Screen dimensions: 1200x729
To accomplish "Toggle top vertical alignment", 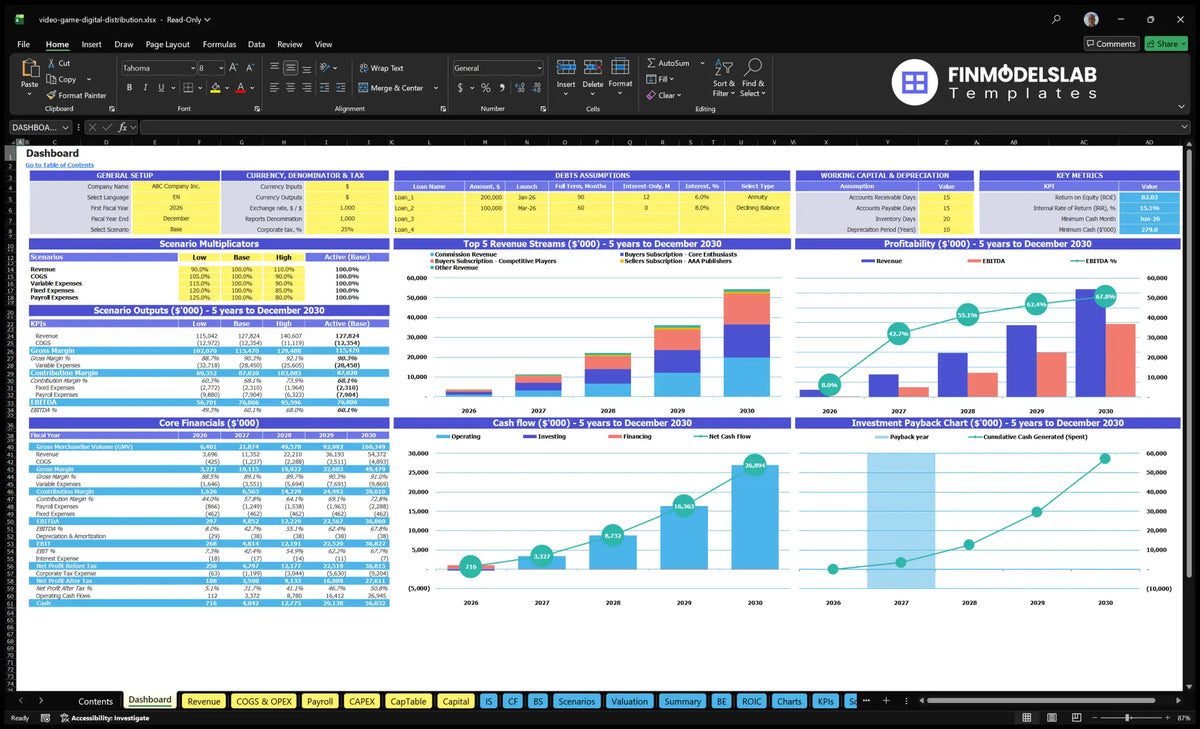I will [x=273, y=68].
